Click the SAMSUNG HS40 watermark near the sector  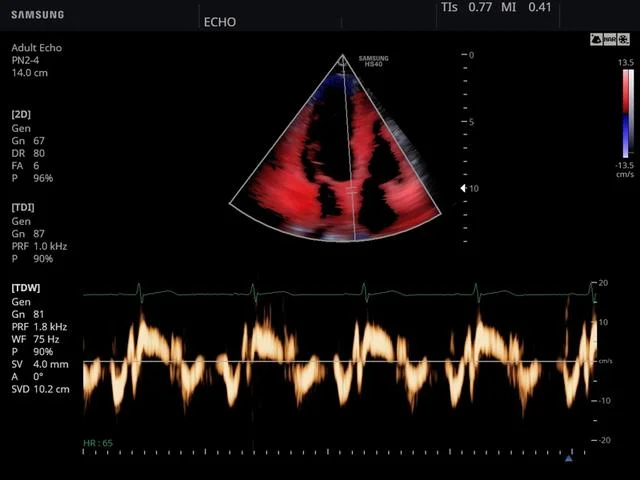[x=373, y=61]
